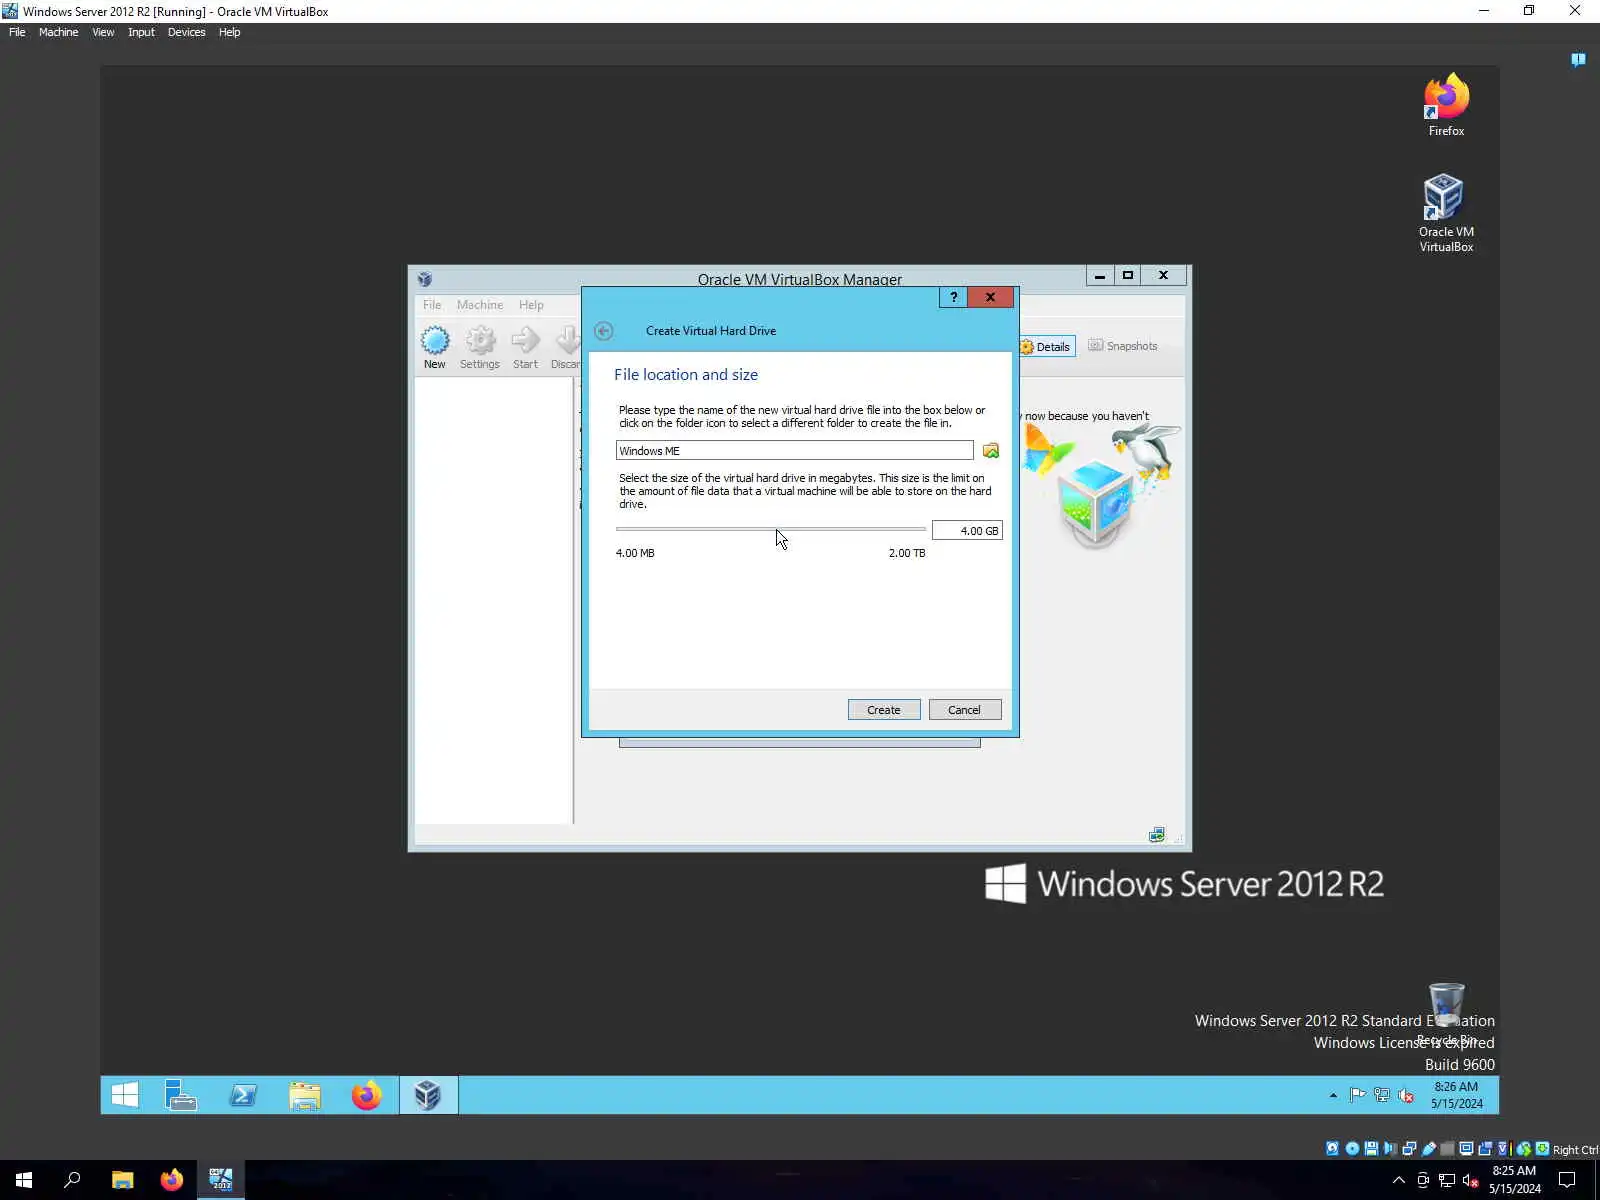
Task: Click the Firefox desktop shortcut in the guest
Action: (1446, 105)
